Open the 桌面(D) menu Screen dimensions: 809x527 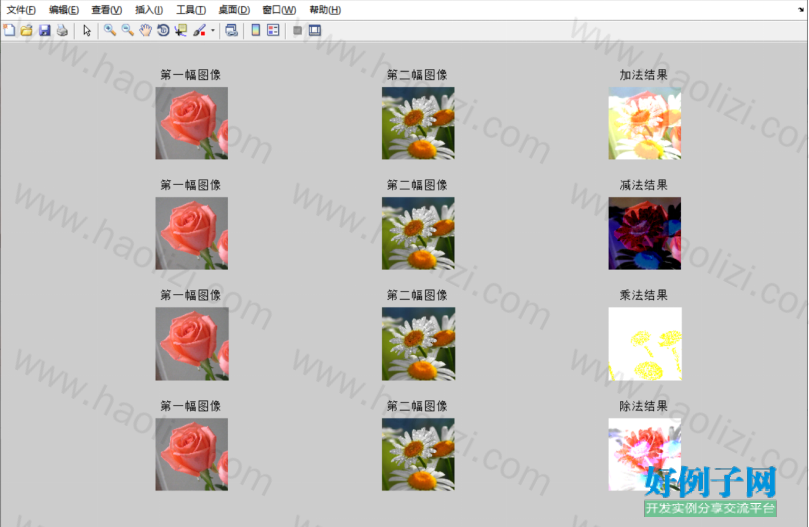[x=234, y=10]
